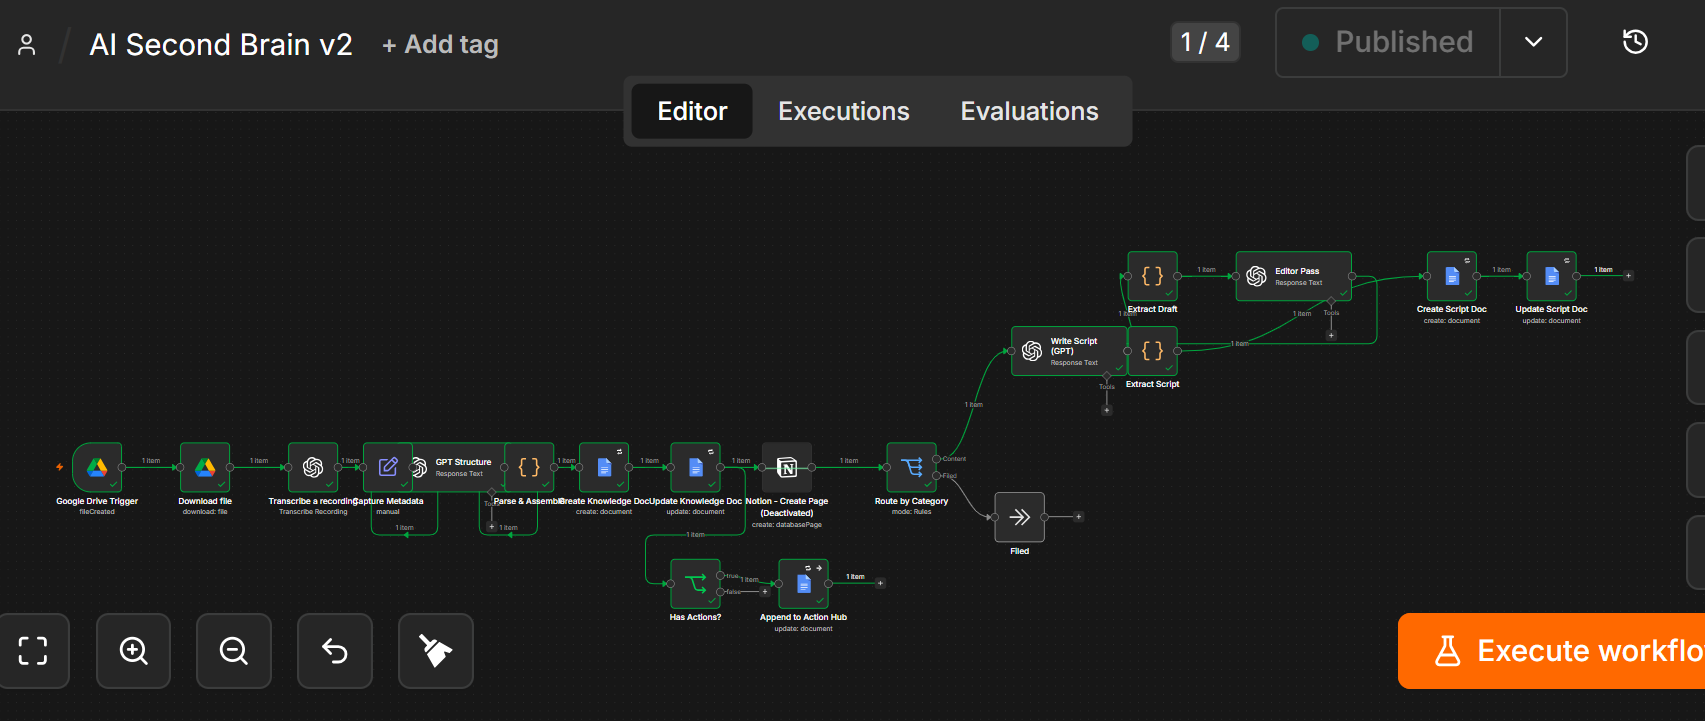The image size is (1705, 721).
Task: Select the Capture Metadata edit node
Action: pyautogui.click(x=388, y=467)
